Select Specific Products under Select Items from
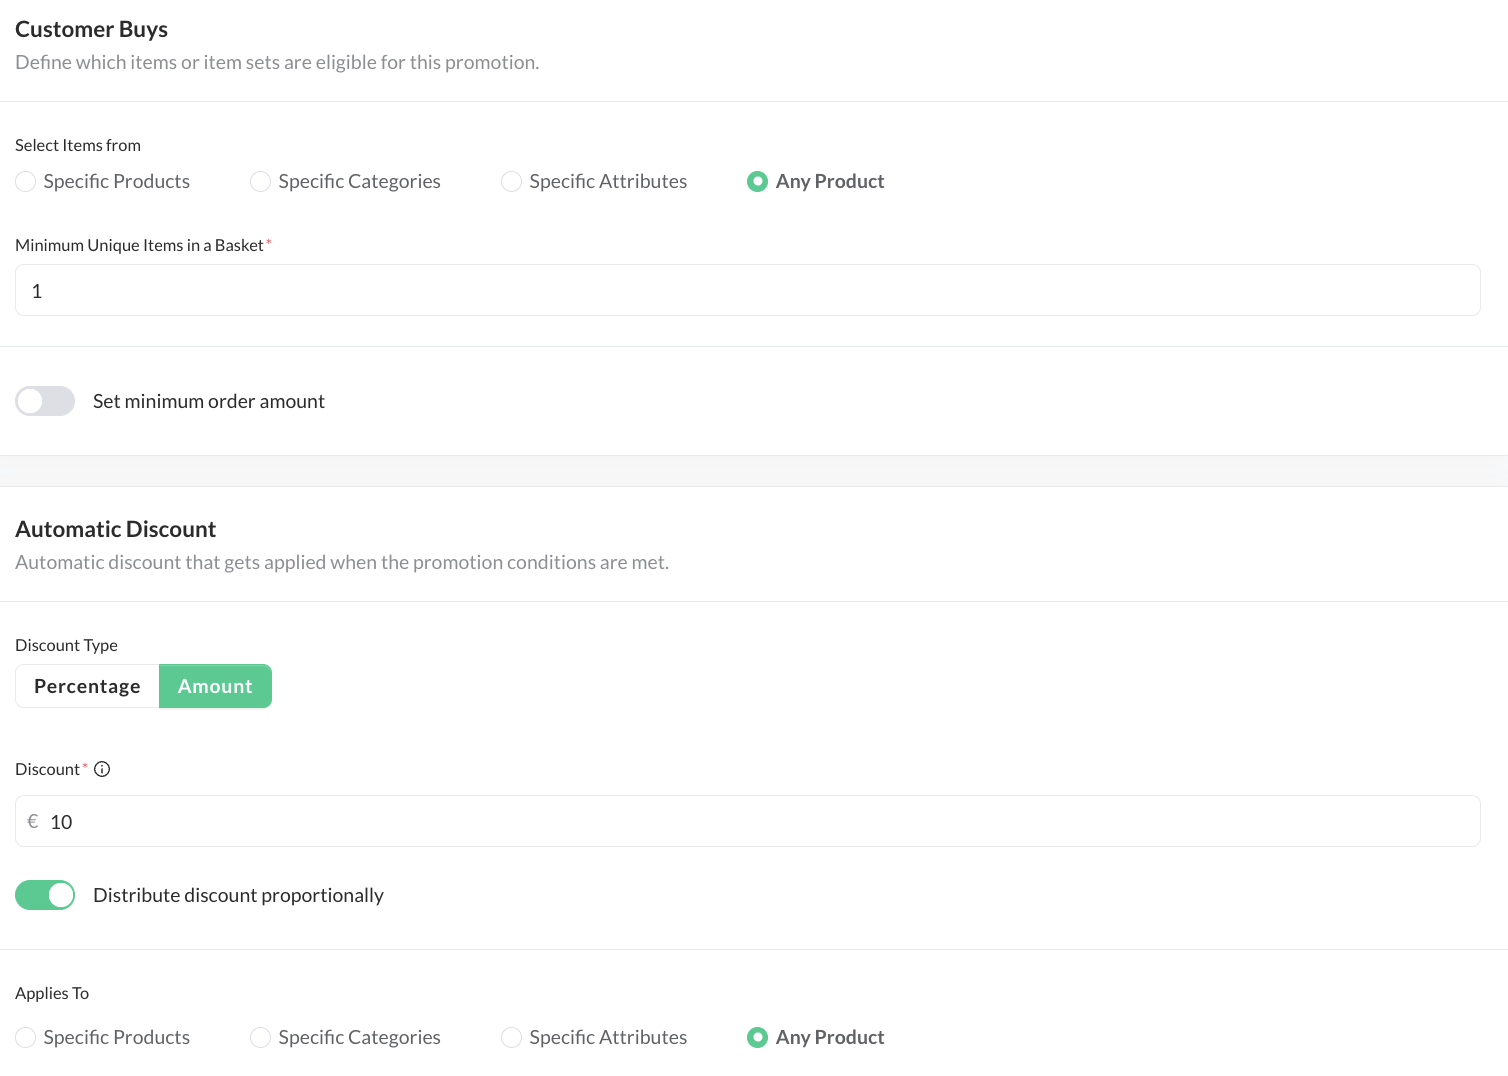 (26, 181)
